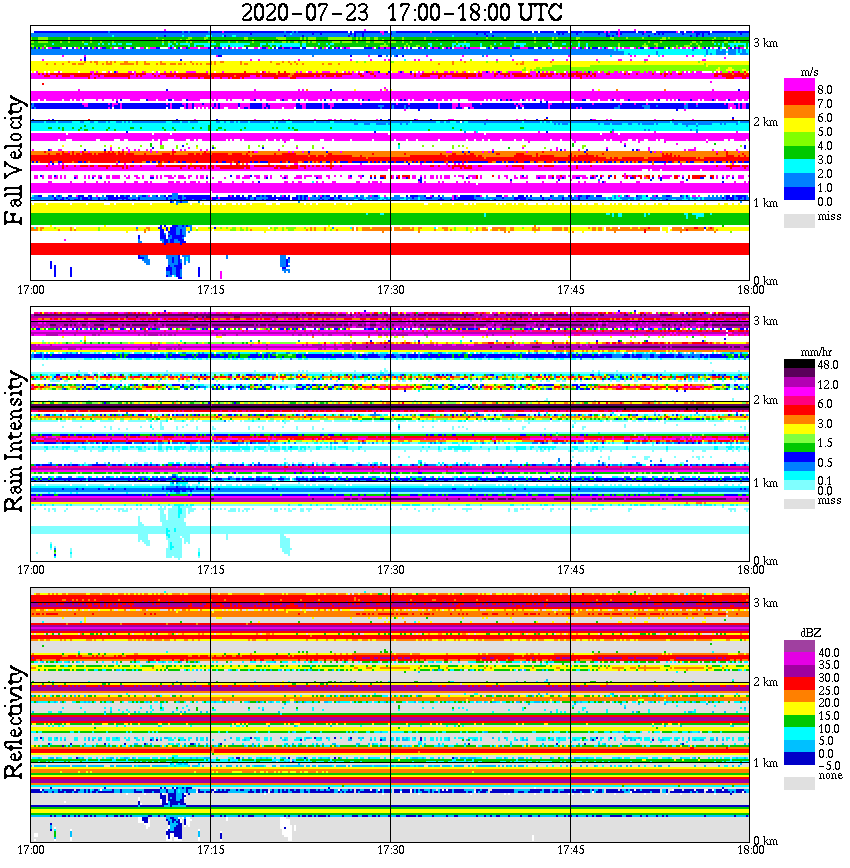Click the chart title "2020-07-23 17:00-18:00 UTC"
Viewport: 850px width, 868px height.
click(x=402, y=12)
